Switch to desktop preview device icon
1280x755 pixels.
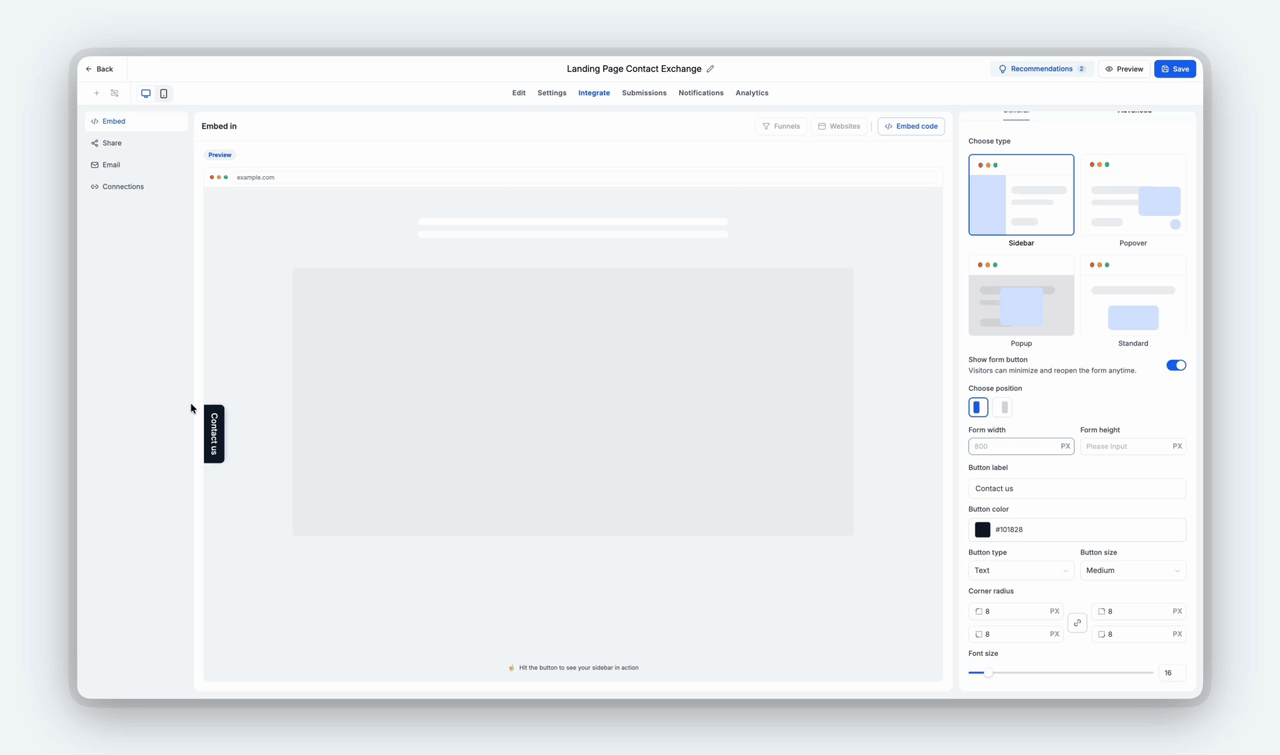click(x=146, y=94)
